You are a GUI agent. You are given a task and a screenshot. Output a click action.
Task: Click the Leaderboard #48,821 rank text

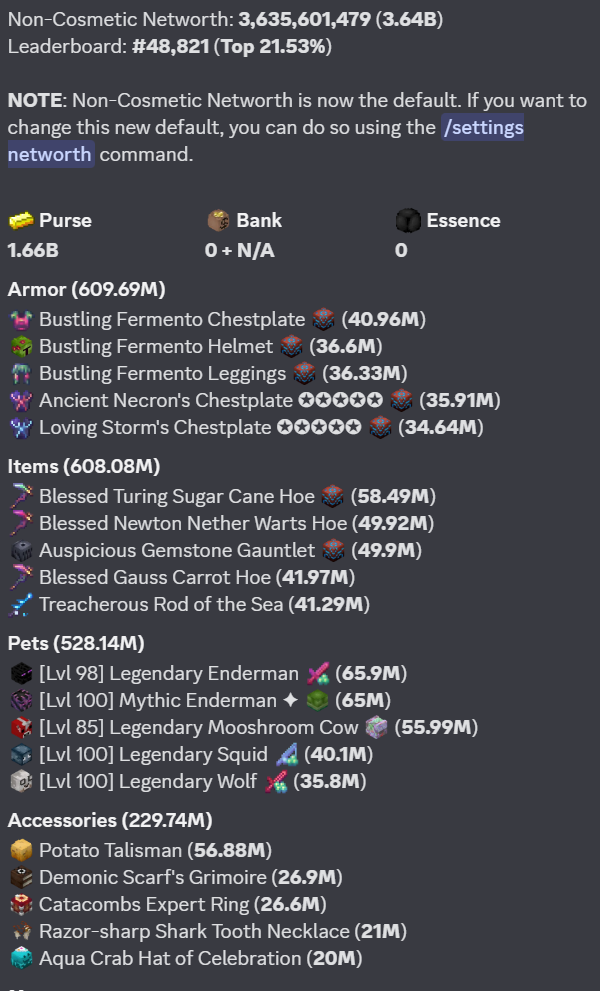[x=170, y=46]
